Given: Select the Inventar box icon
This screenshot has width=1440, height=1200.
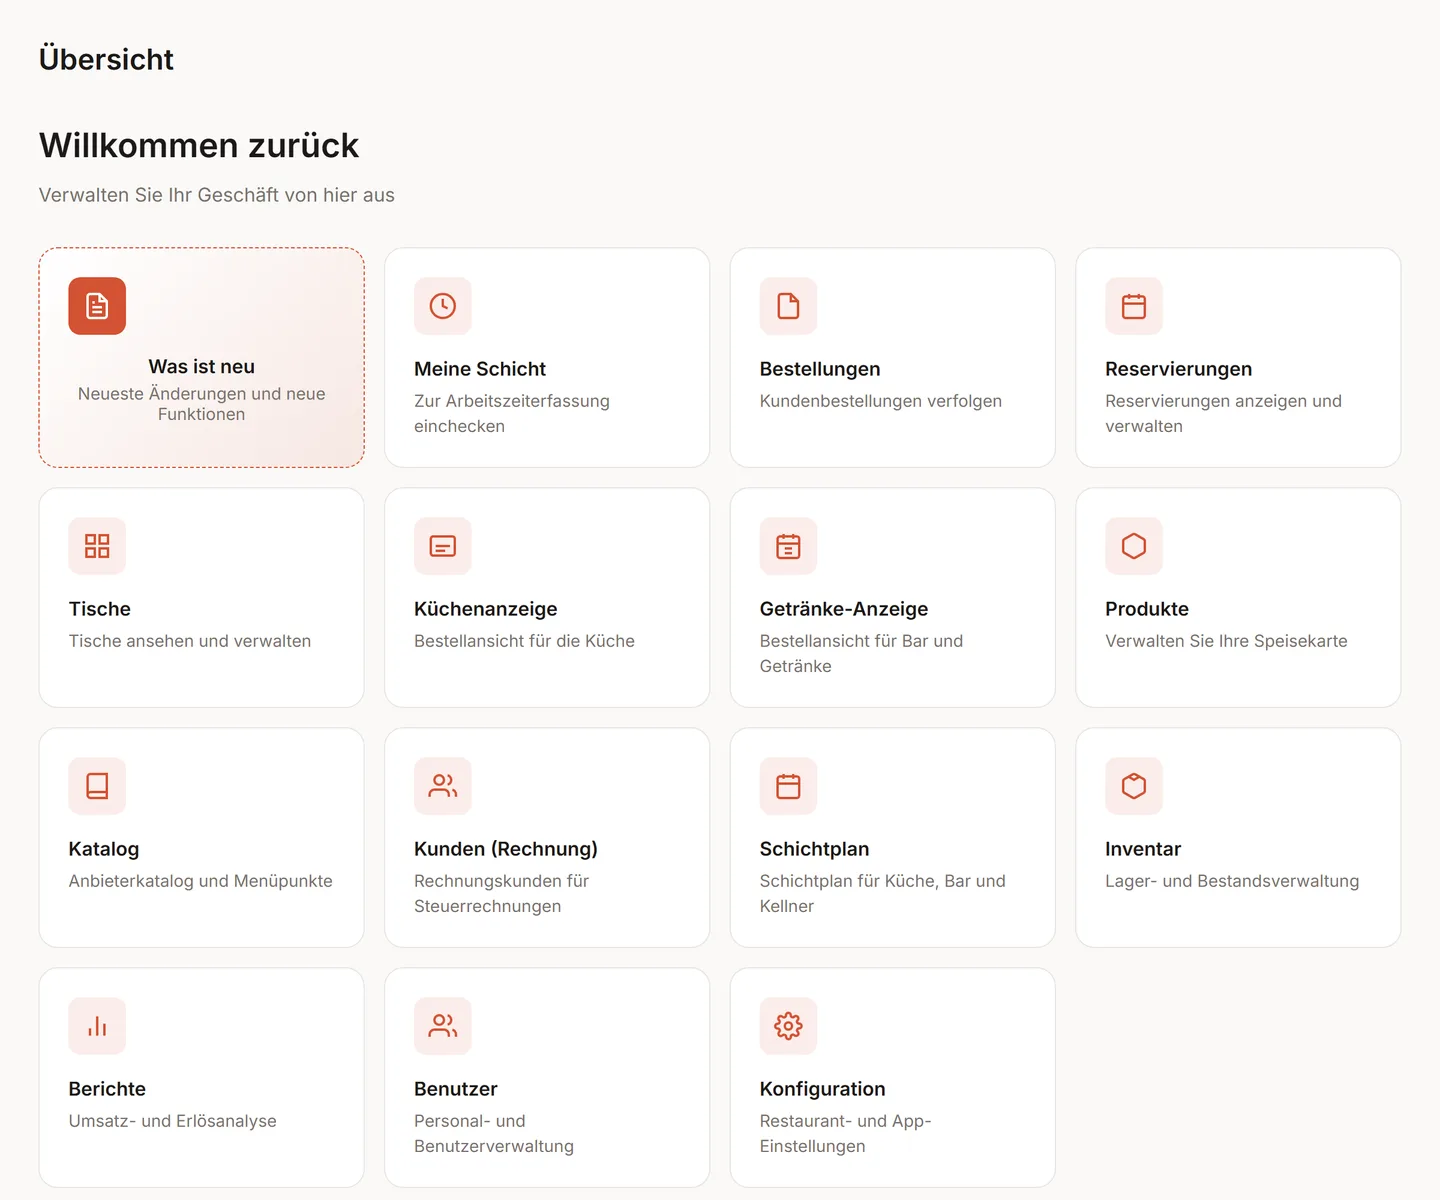Looking at the screenshot, I should pyautogui.click(x=1134, y=786).
